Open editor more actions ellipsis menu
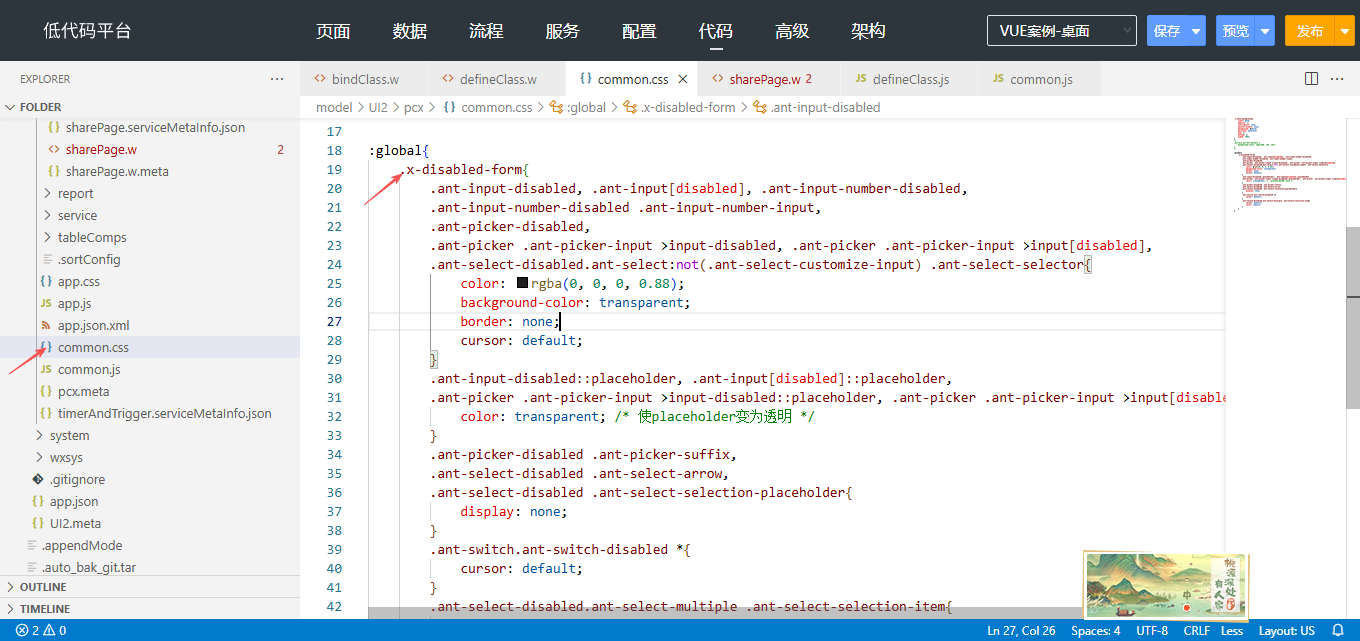Image resolution: width=1360 pixels, height=641 pixels. click(x=1339, y=79)
